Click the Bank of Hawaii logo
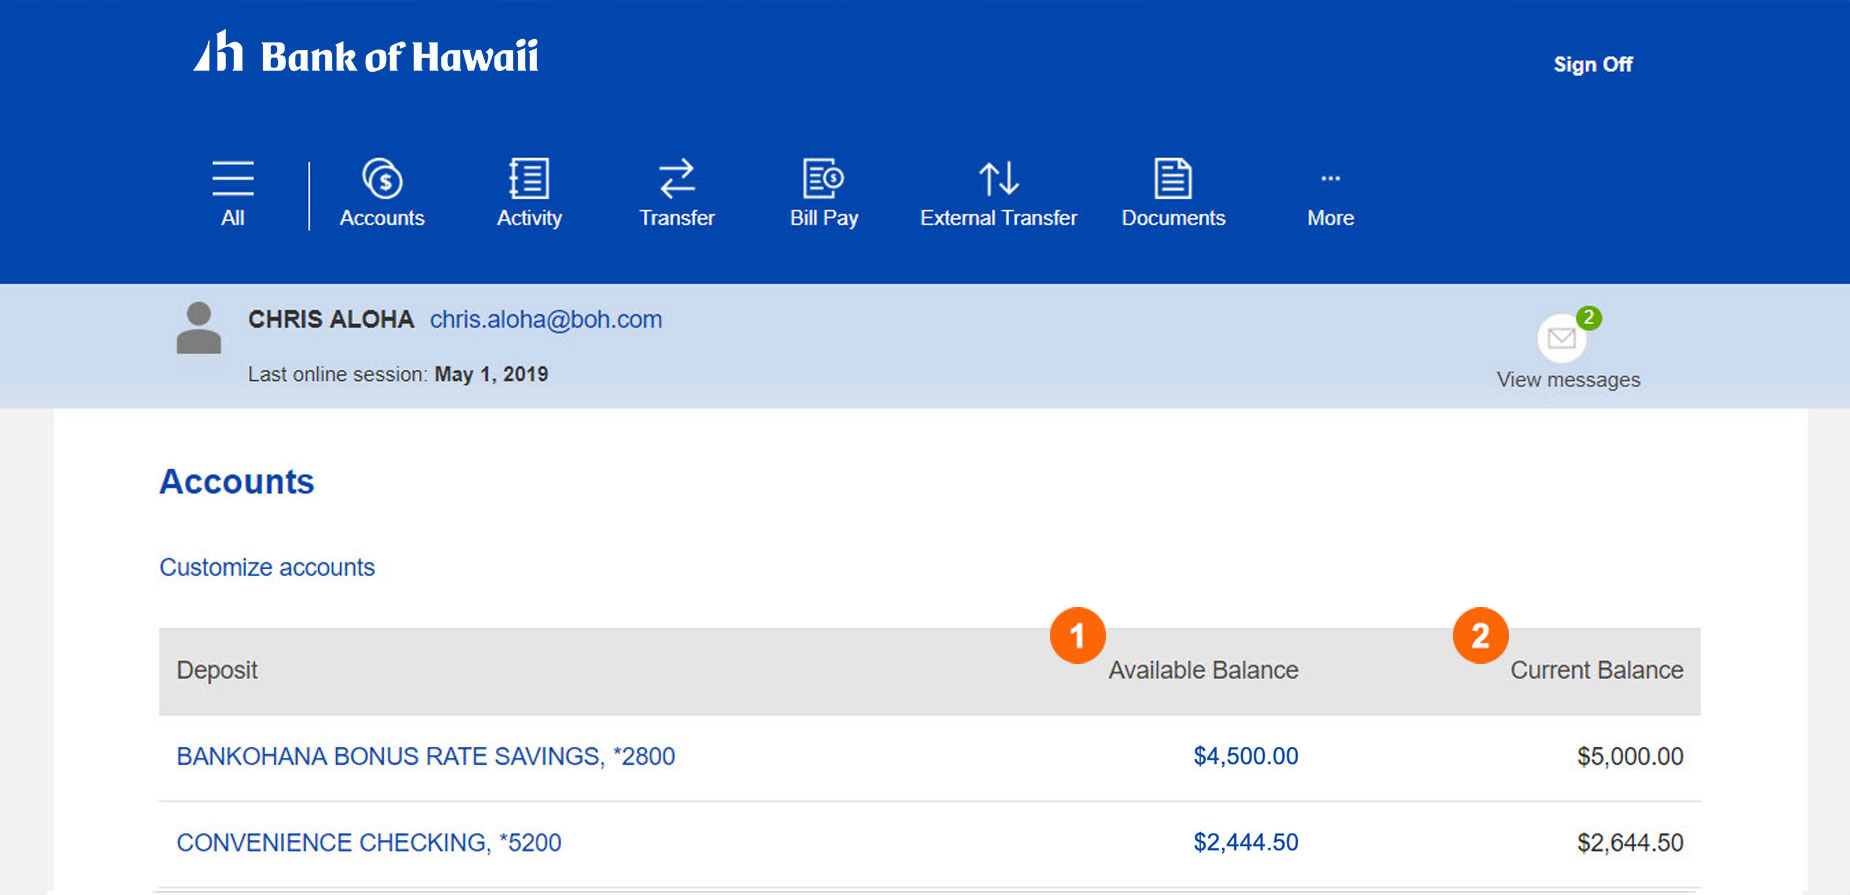The height and width of the screenshot is (895, 1850). coord(366,53)
